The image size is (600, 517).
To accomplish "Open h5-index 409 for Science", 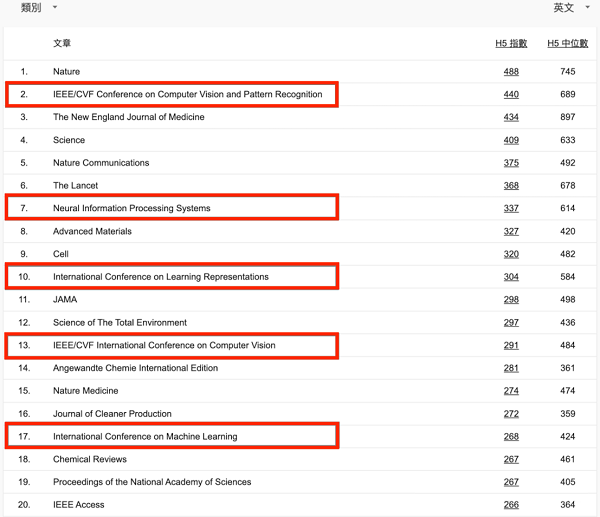I will (511, 140).
